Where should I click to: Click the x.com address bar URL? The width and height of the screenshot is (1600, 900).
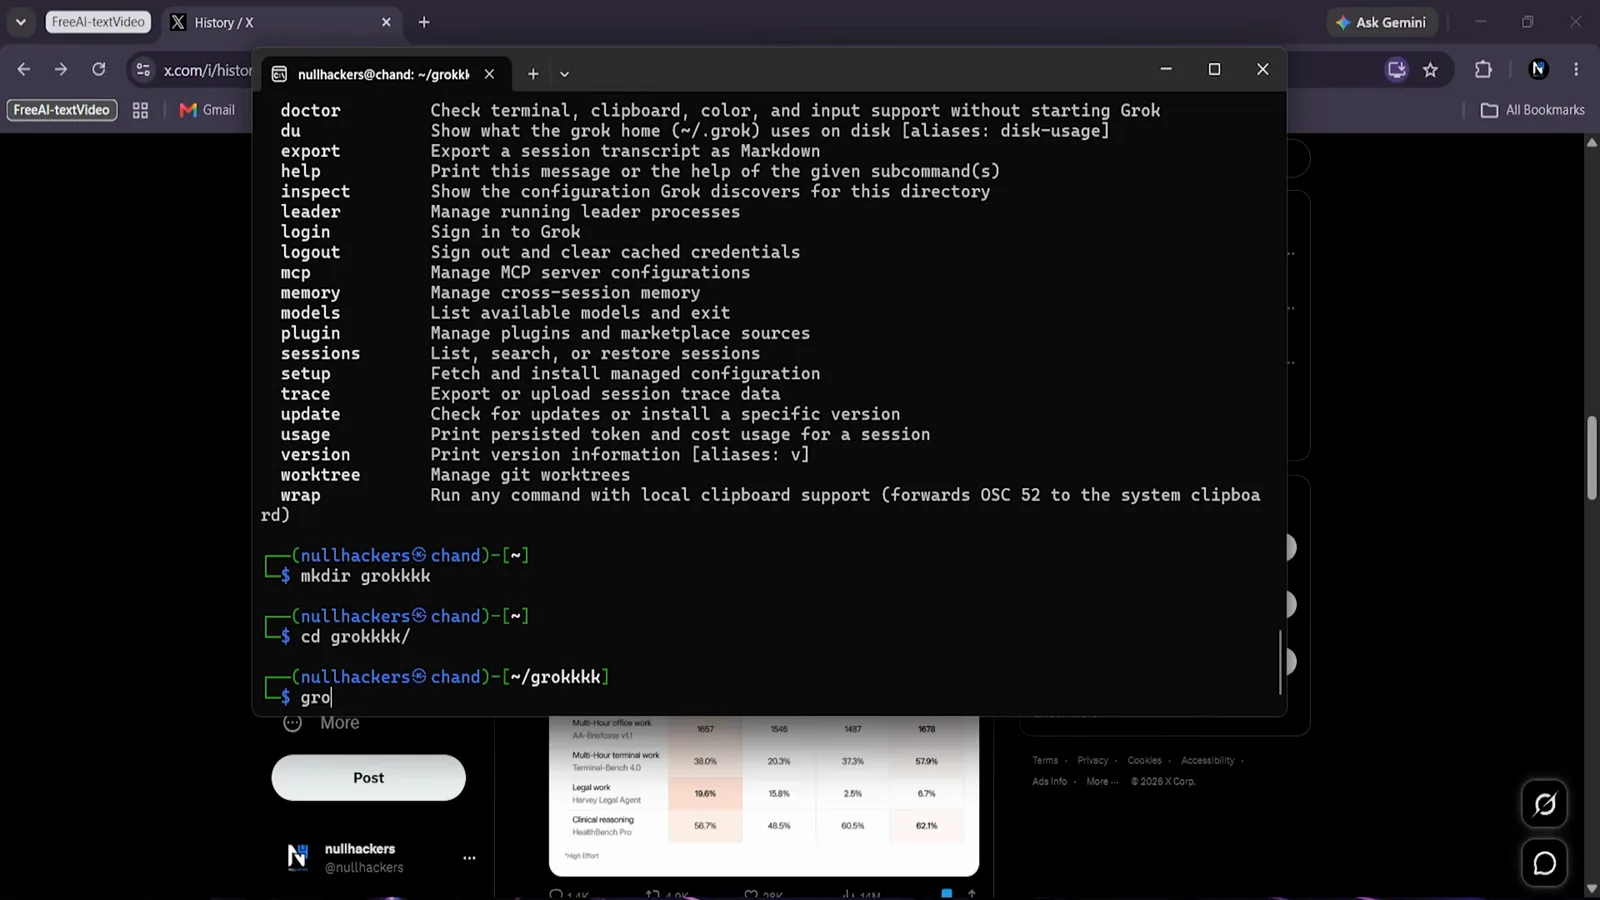(x=208, y=70)
